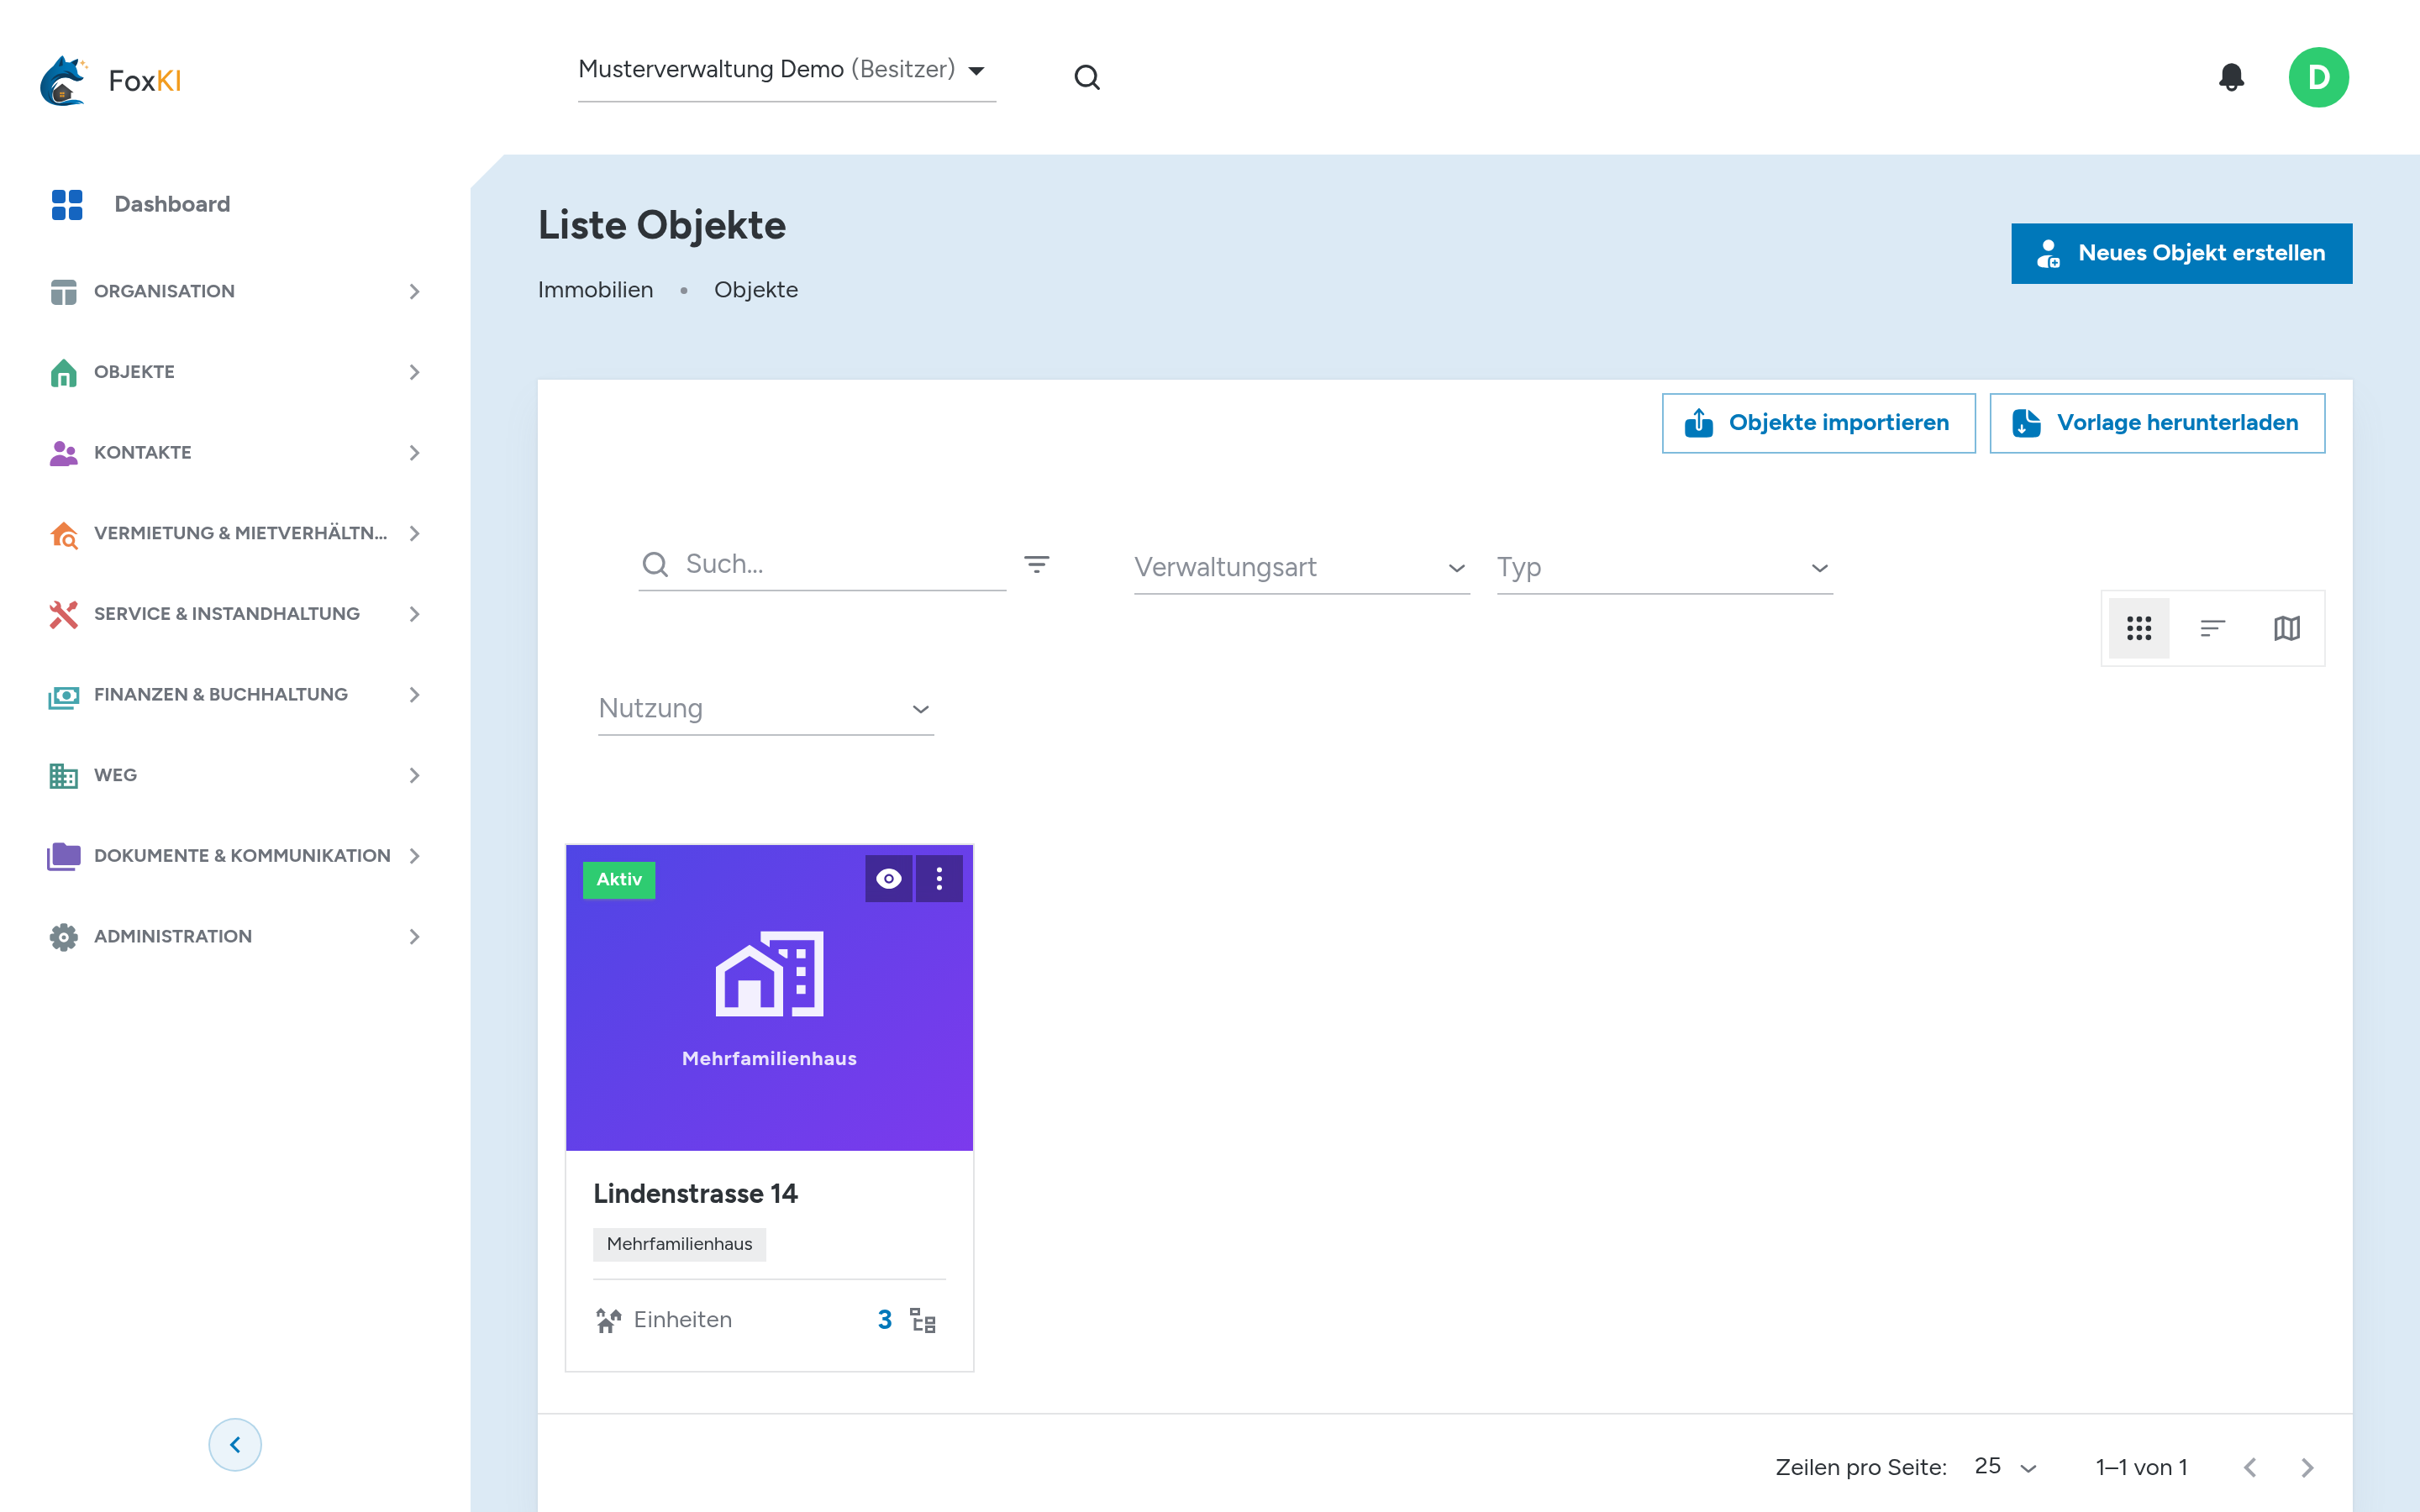This screenshot has height=1512, width=2420.
Task: Switch to grid card view
Action: [x=2138, y=628]
